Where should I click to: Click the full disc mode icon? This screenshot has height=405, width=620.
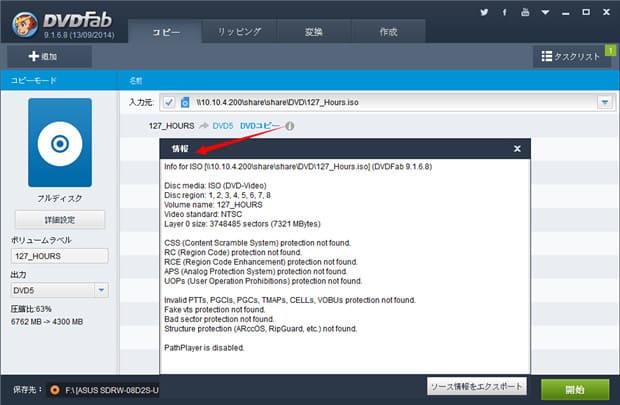59,145
